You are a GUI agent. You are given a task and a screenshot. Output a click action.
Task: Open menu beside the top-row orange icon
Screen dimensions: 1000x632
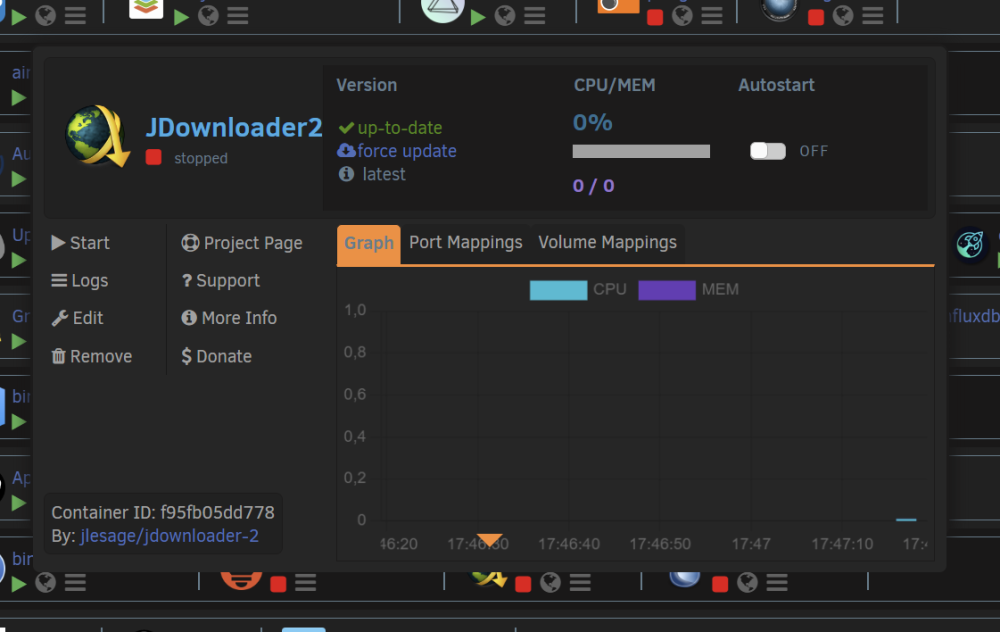pos(712,15)
